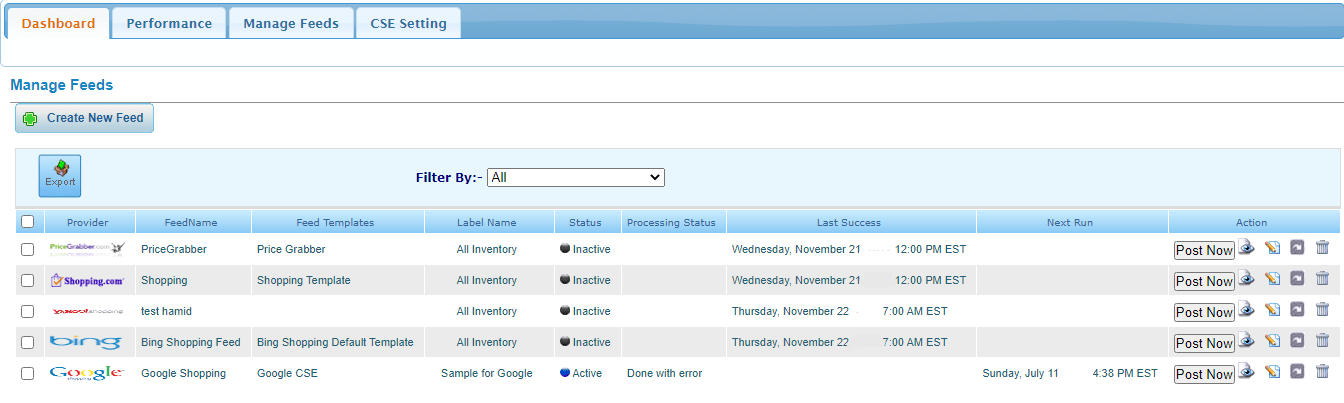
Task: Delete the Google Shopping feed (trash icon)
Action: click(x=1322, y=372)
